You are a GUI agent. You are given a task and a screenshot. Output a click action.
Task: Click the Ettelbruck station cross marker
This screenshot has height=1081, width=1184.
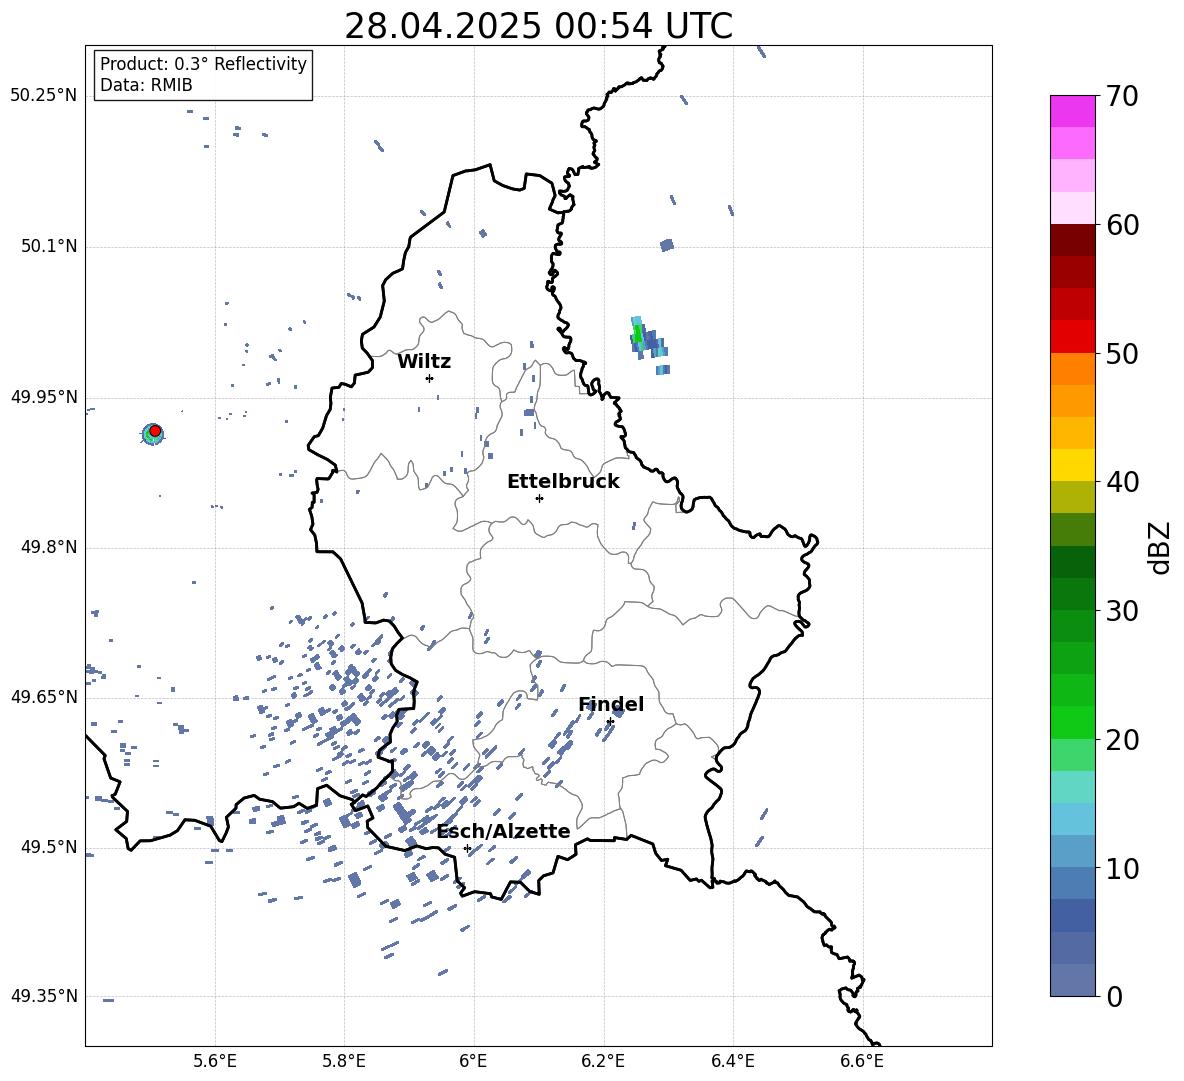(539, 498)
